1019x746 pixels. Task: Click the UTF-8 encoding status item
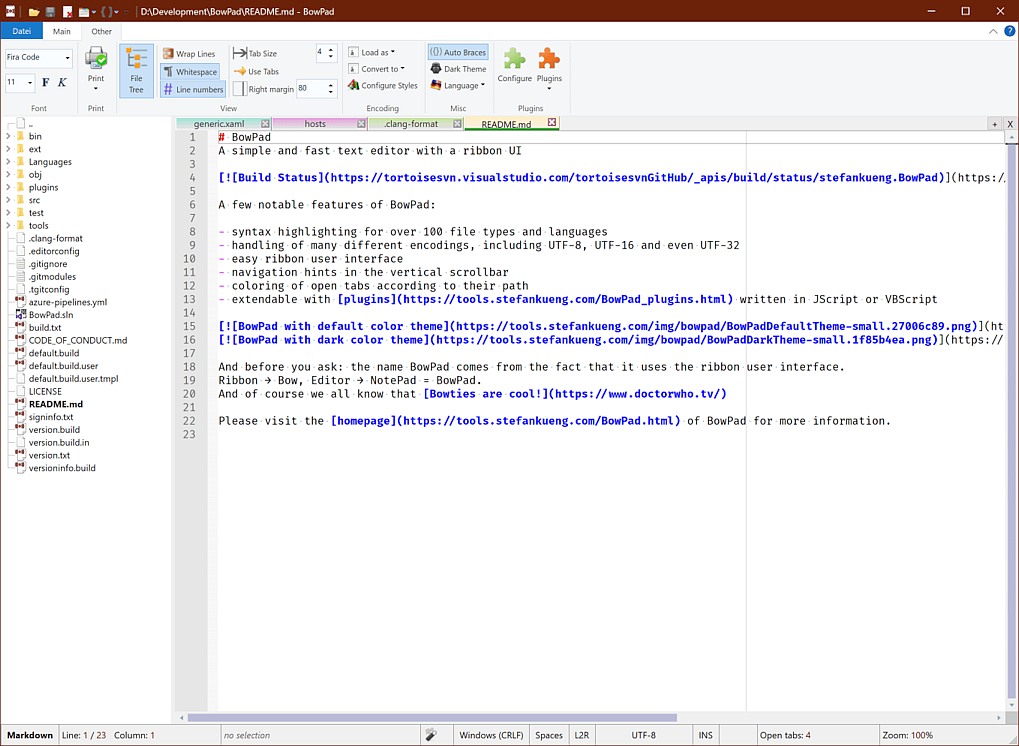(643, 735)
